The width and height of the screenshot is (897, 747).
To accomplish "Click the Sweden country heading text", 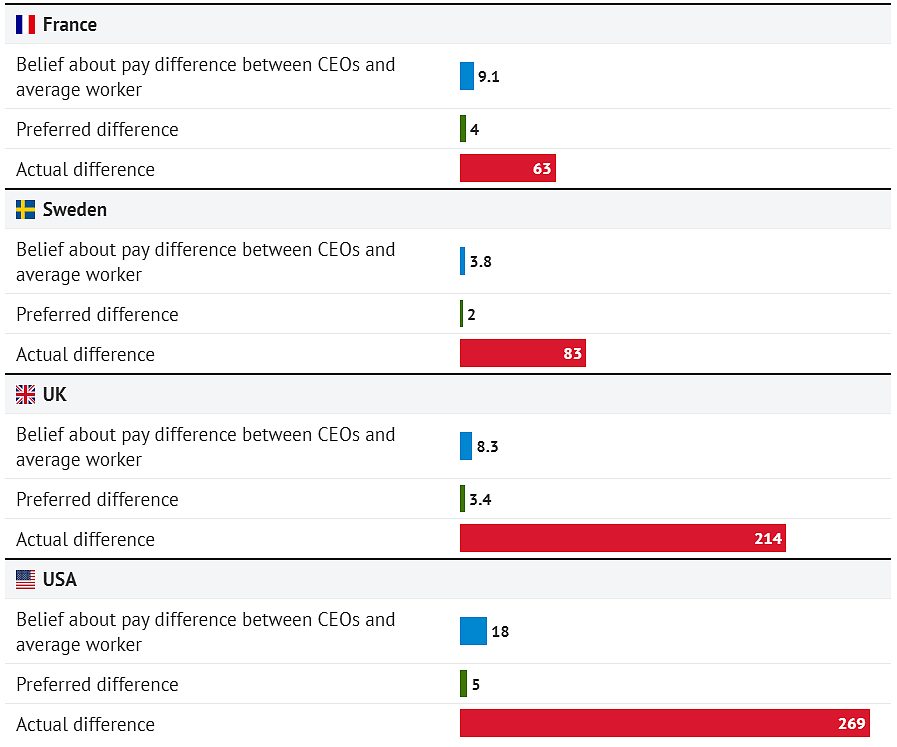I will tap(75, 210).
